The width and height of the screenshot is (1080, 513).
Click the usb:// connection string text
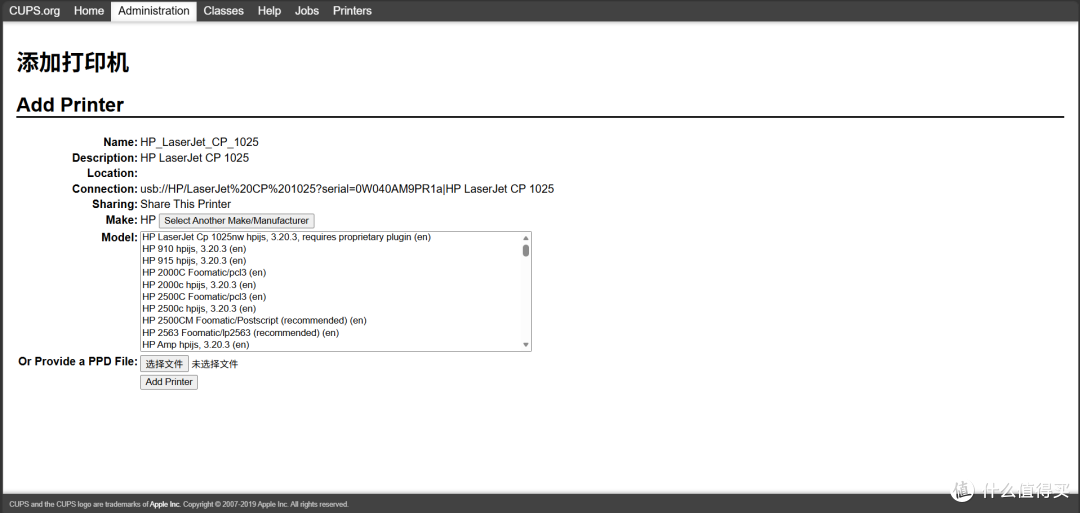(347, 189)
